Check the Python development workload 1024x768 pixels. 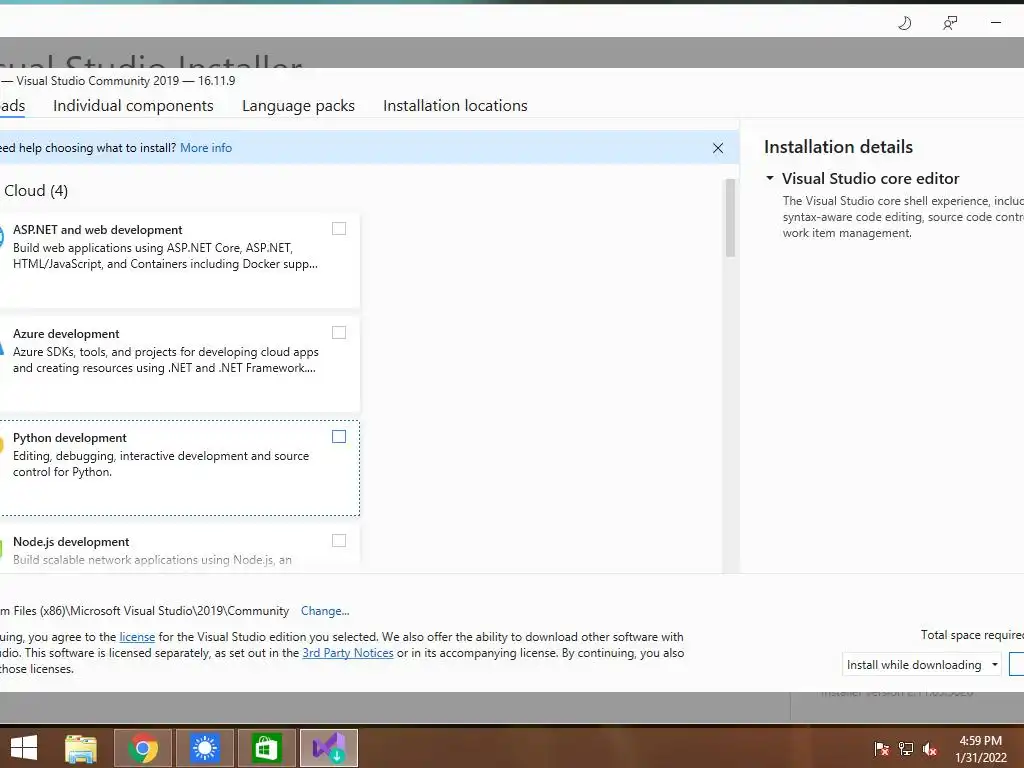(x=339, y=436)
